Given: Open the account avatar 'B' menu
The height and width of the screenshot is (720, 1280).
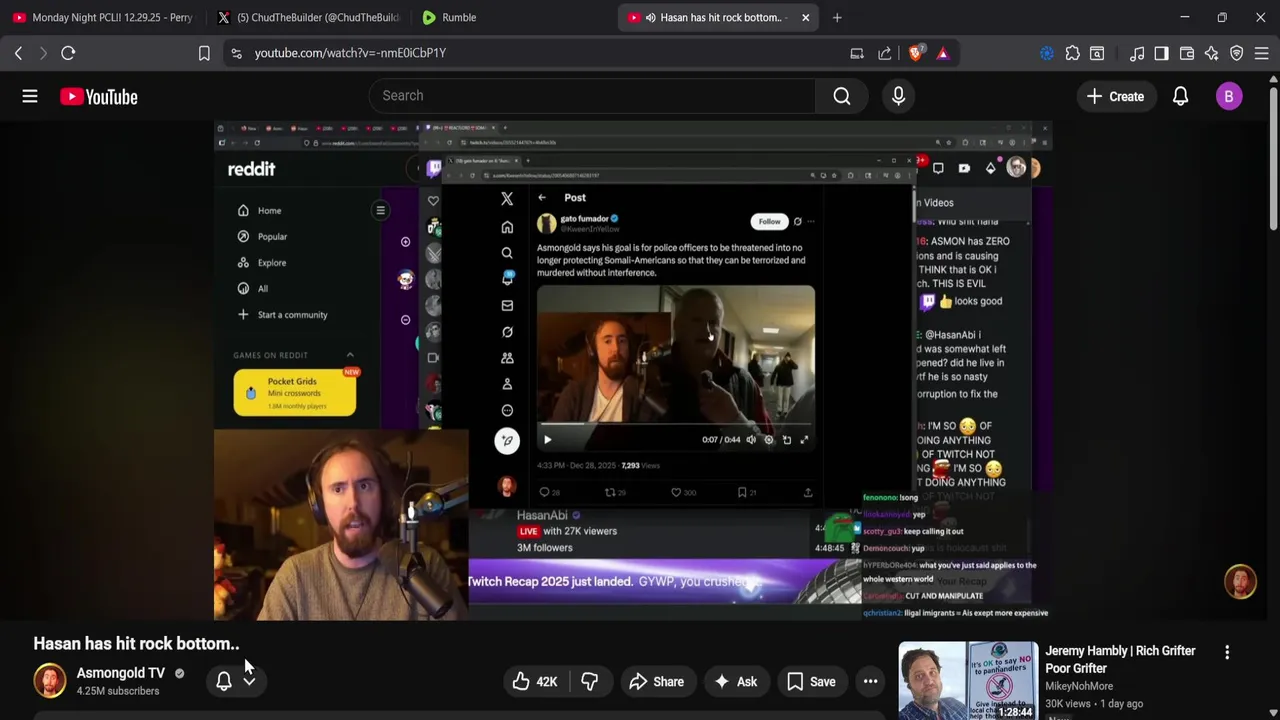Looking at the screenshot, I should 1229,96.
